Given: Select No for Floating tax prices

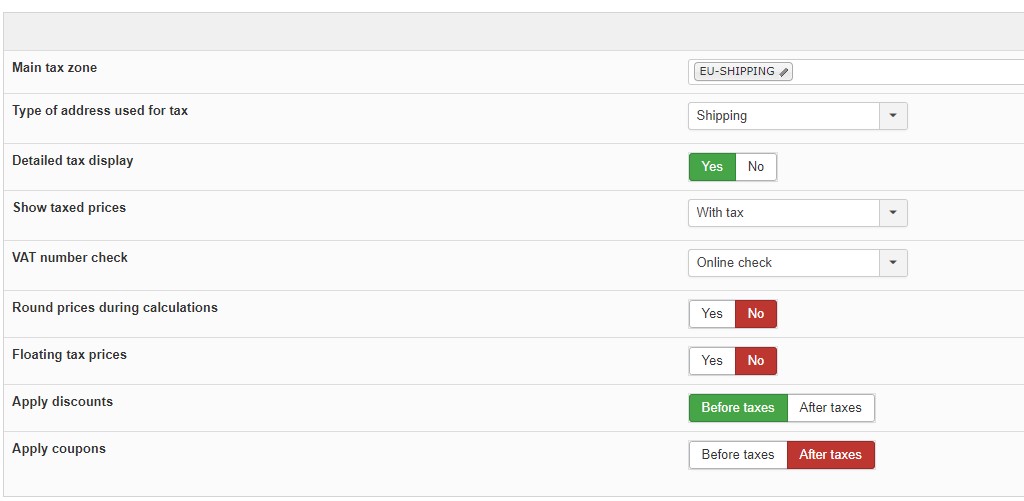Looking at the screenshot, I should (x=756, y=361).
